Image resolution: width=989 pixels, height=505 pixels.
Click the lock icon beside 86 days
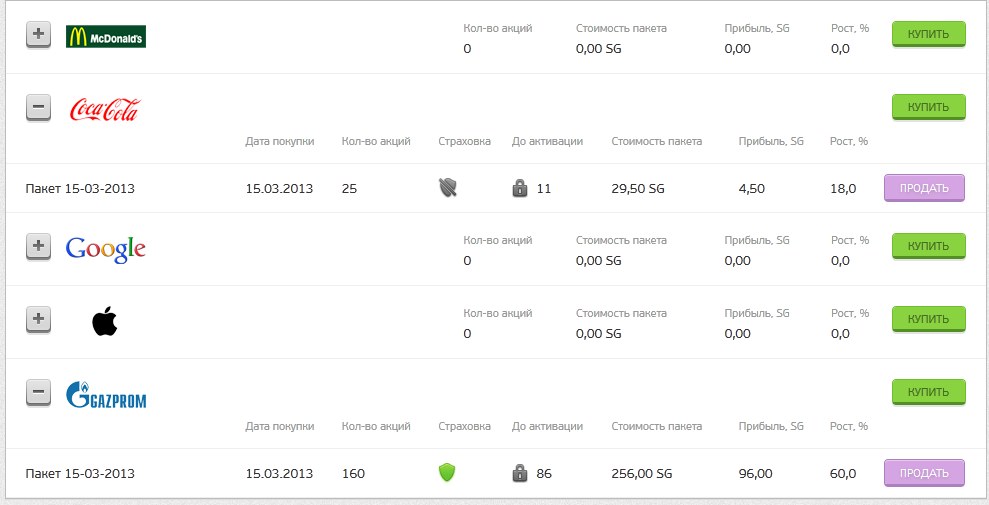point(520,473)
